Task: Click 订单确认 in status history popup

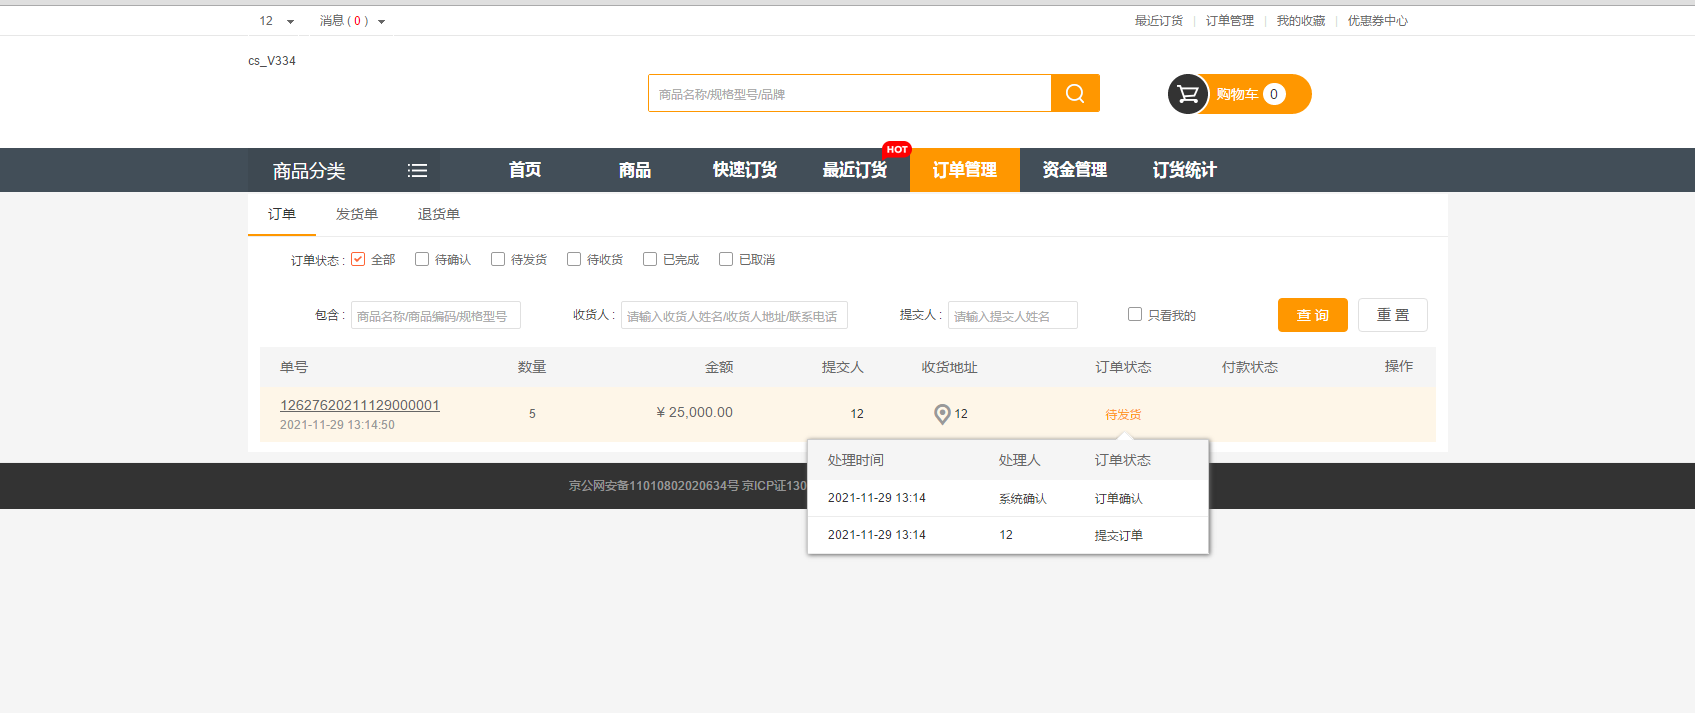Action: (x=1118, y=498)
